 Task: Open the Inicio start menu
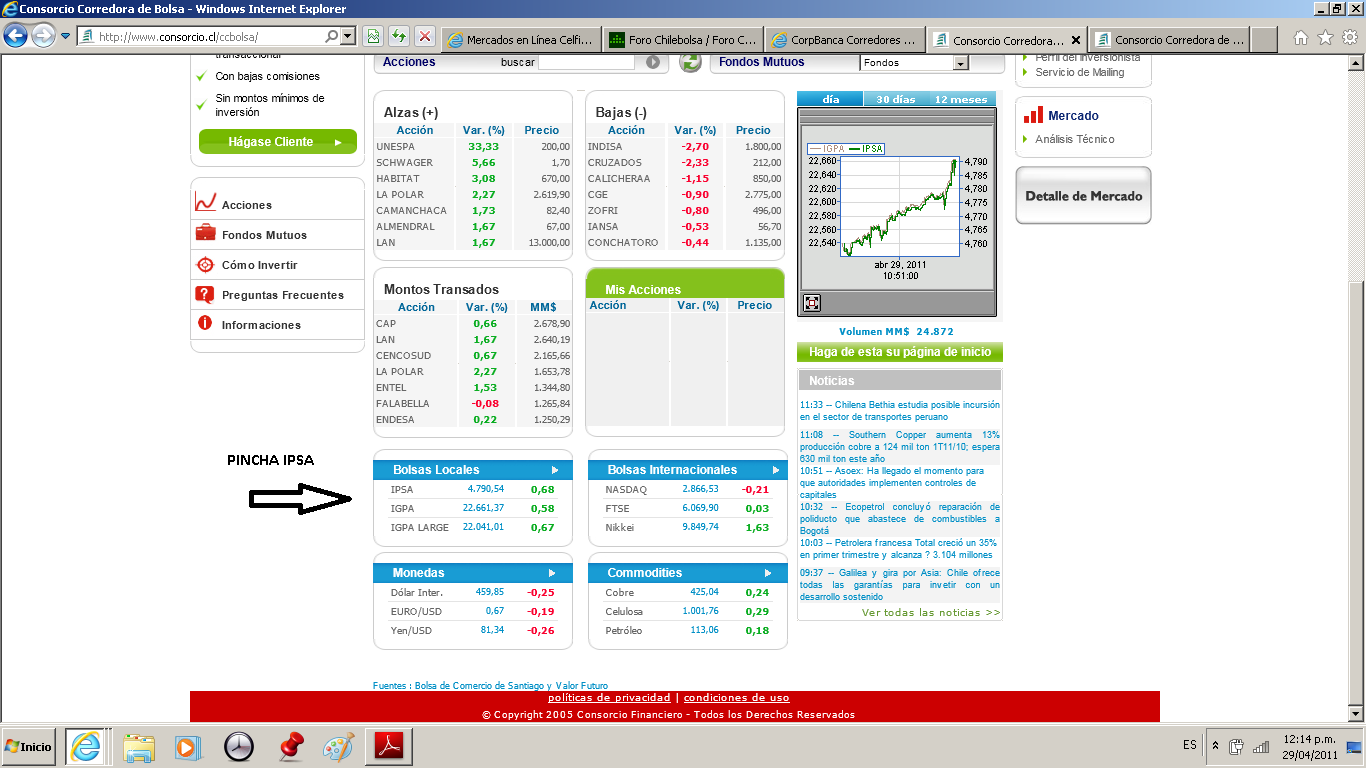[x=28, y=746]
